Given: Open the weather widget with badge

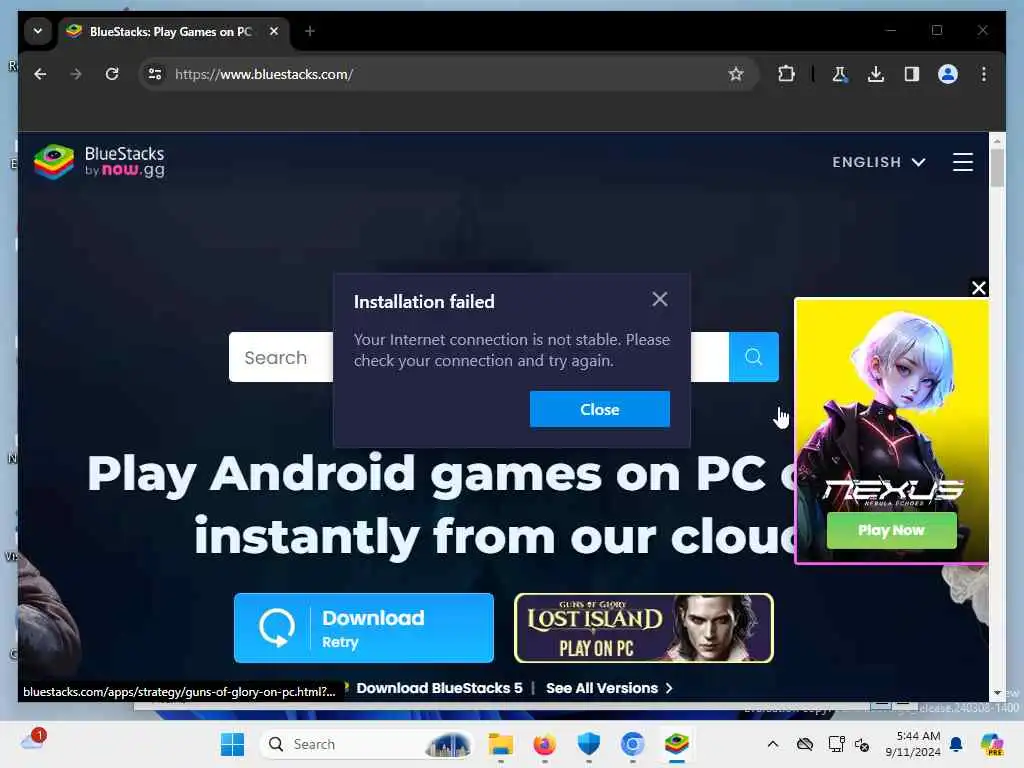Looking at the screenshot, I should pyautogui.click(x=33, y=741).
